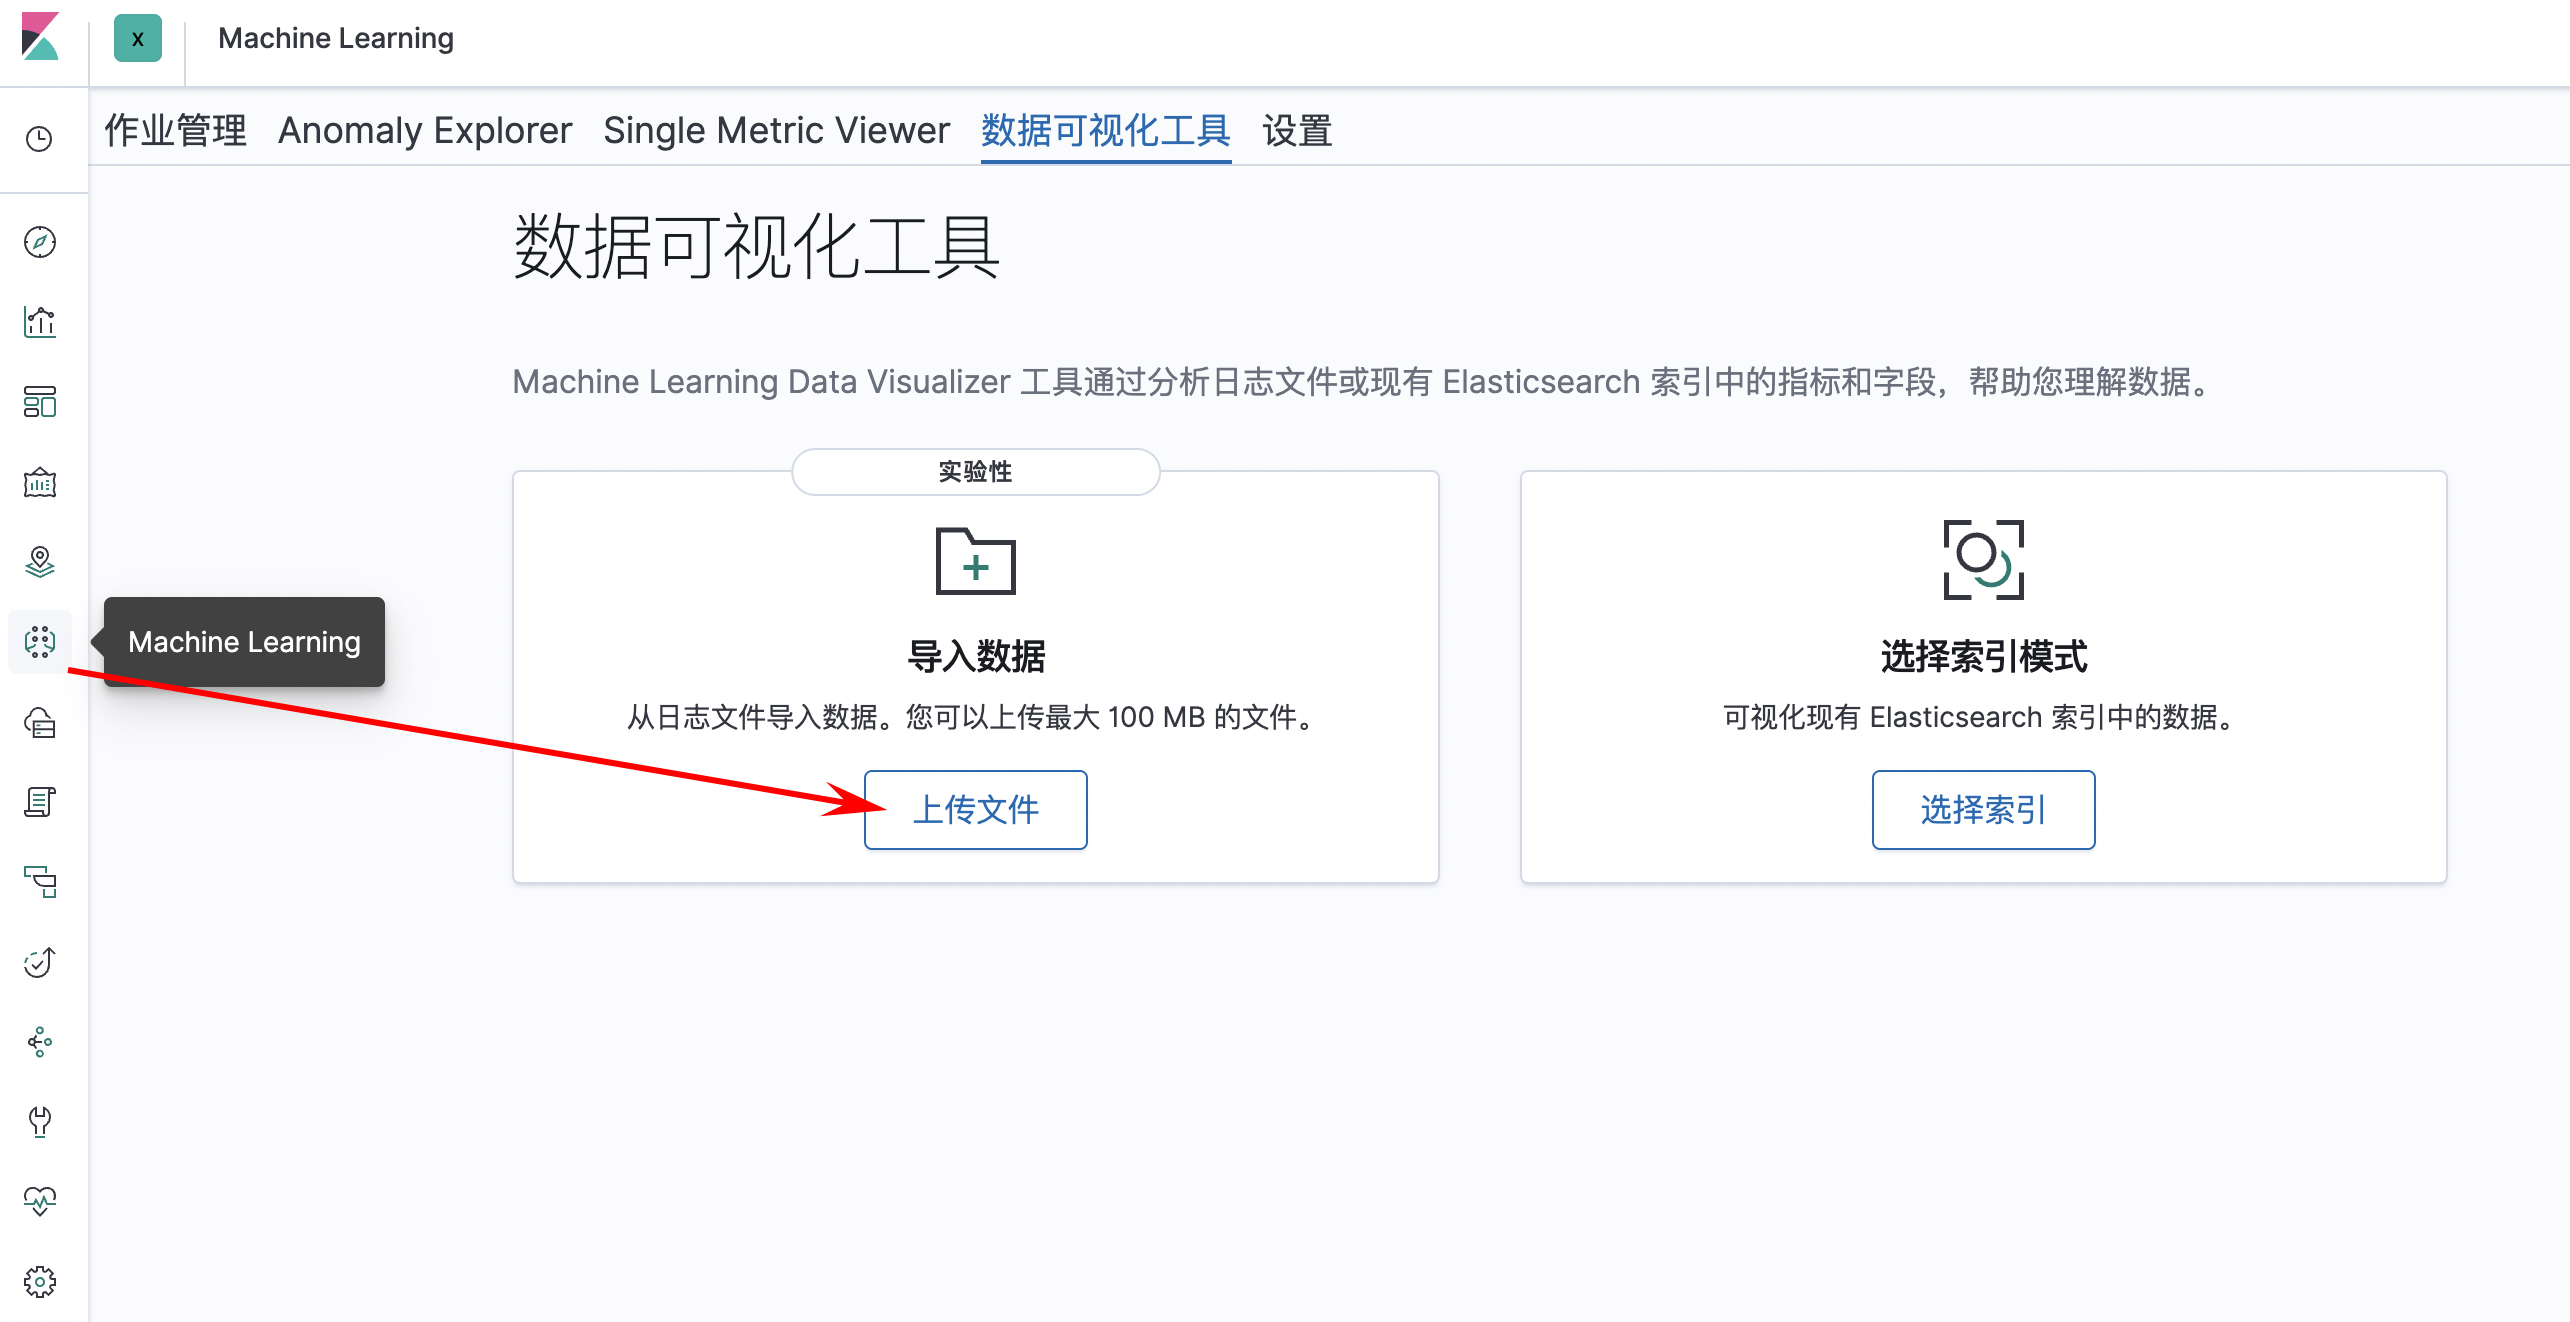Click the Machine Learning Data Visualizer description paragraph

pos(1366,382)
